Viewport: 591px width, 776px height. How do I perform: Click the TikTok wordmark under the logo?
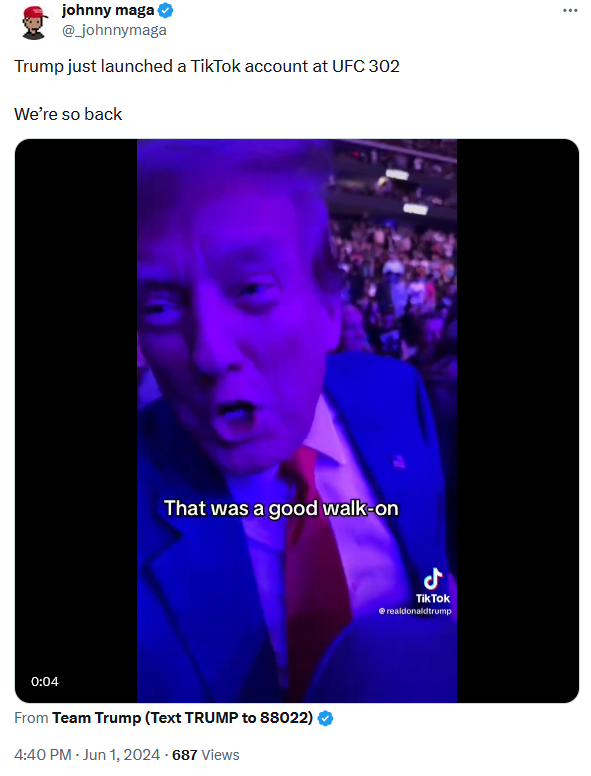click(433, 598)
